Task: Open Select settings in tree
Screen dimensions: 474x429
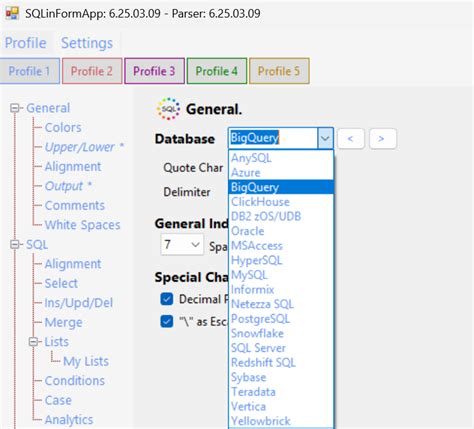Action: point(61,283)
